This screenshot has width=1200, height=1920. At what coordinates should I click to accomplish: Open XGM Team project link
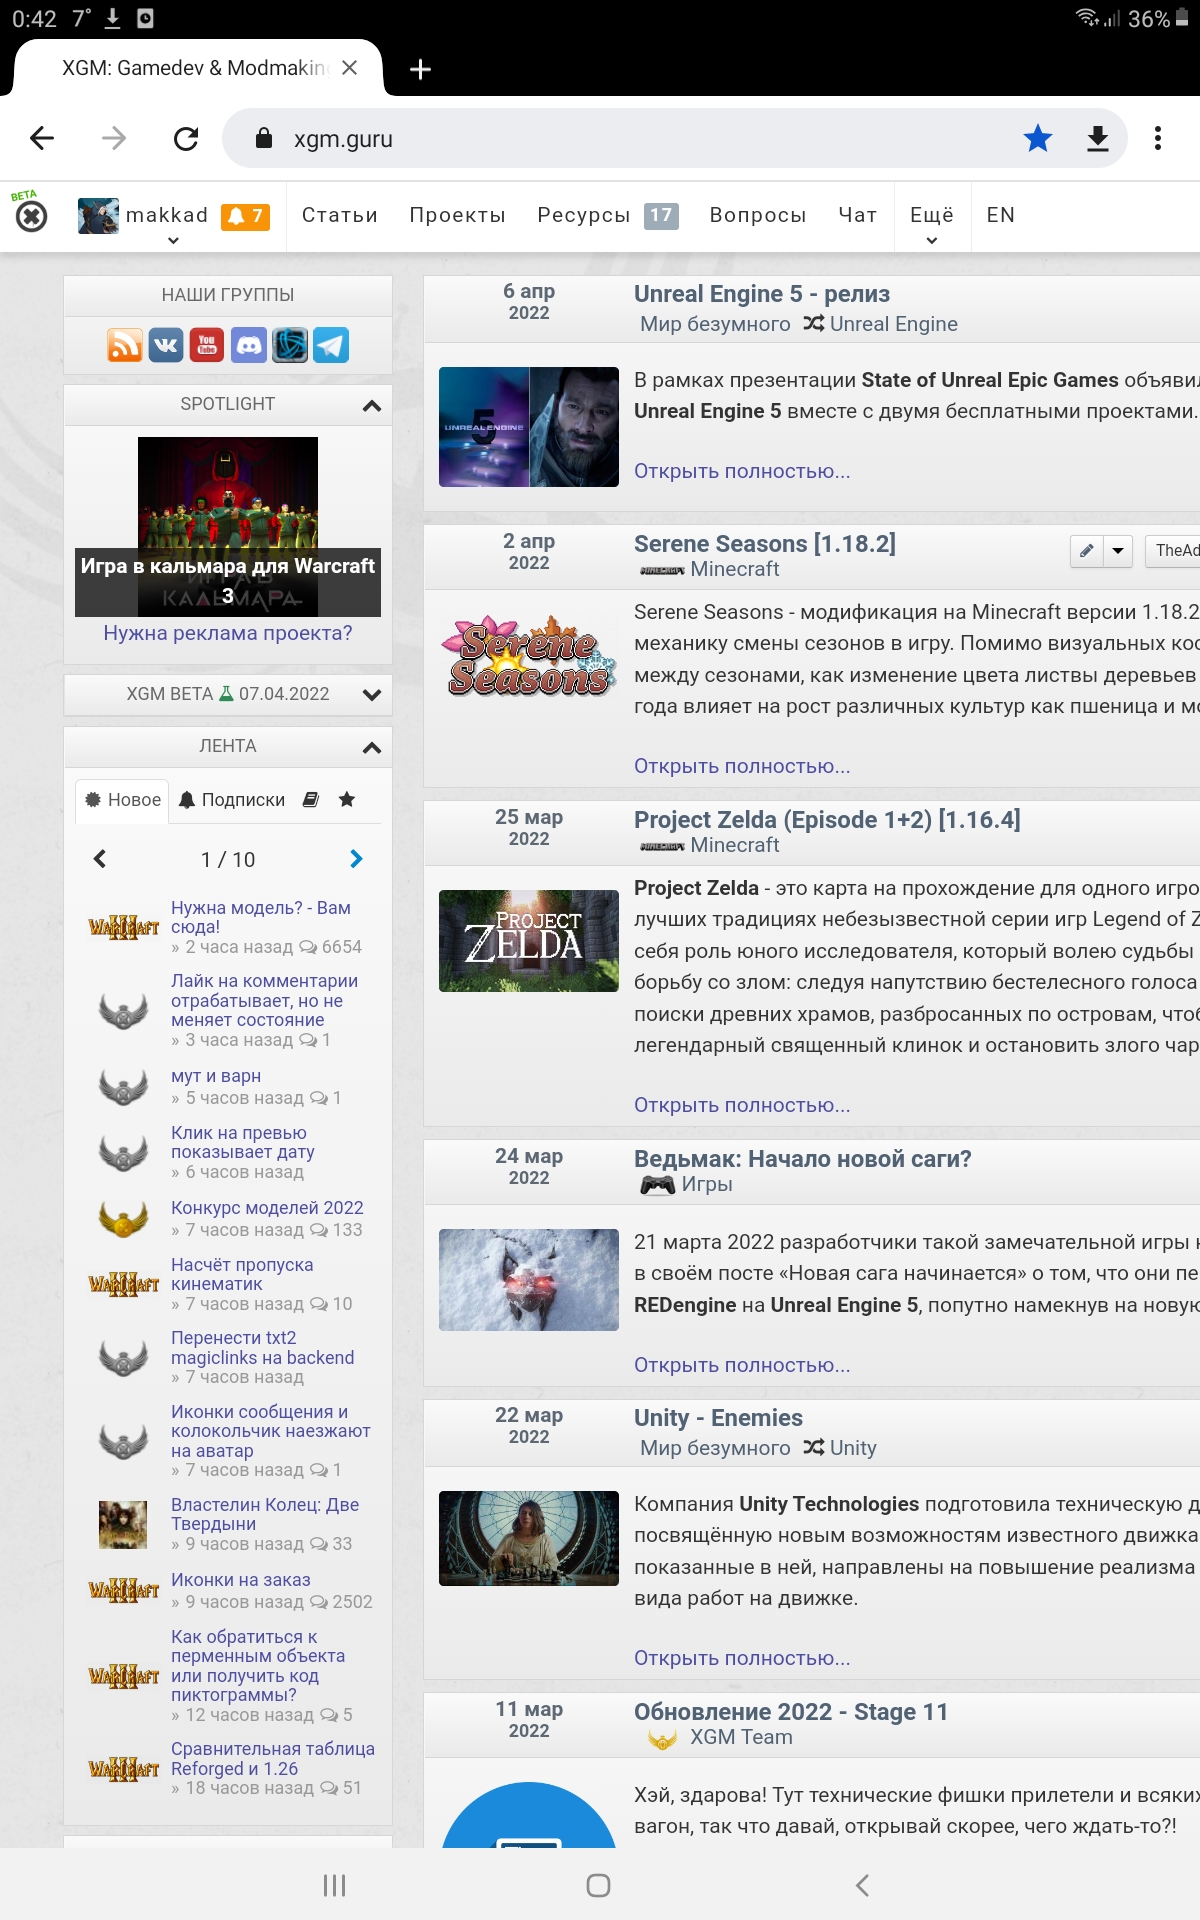click(x=741, y=1737)
